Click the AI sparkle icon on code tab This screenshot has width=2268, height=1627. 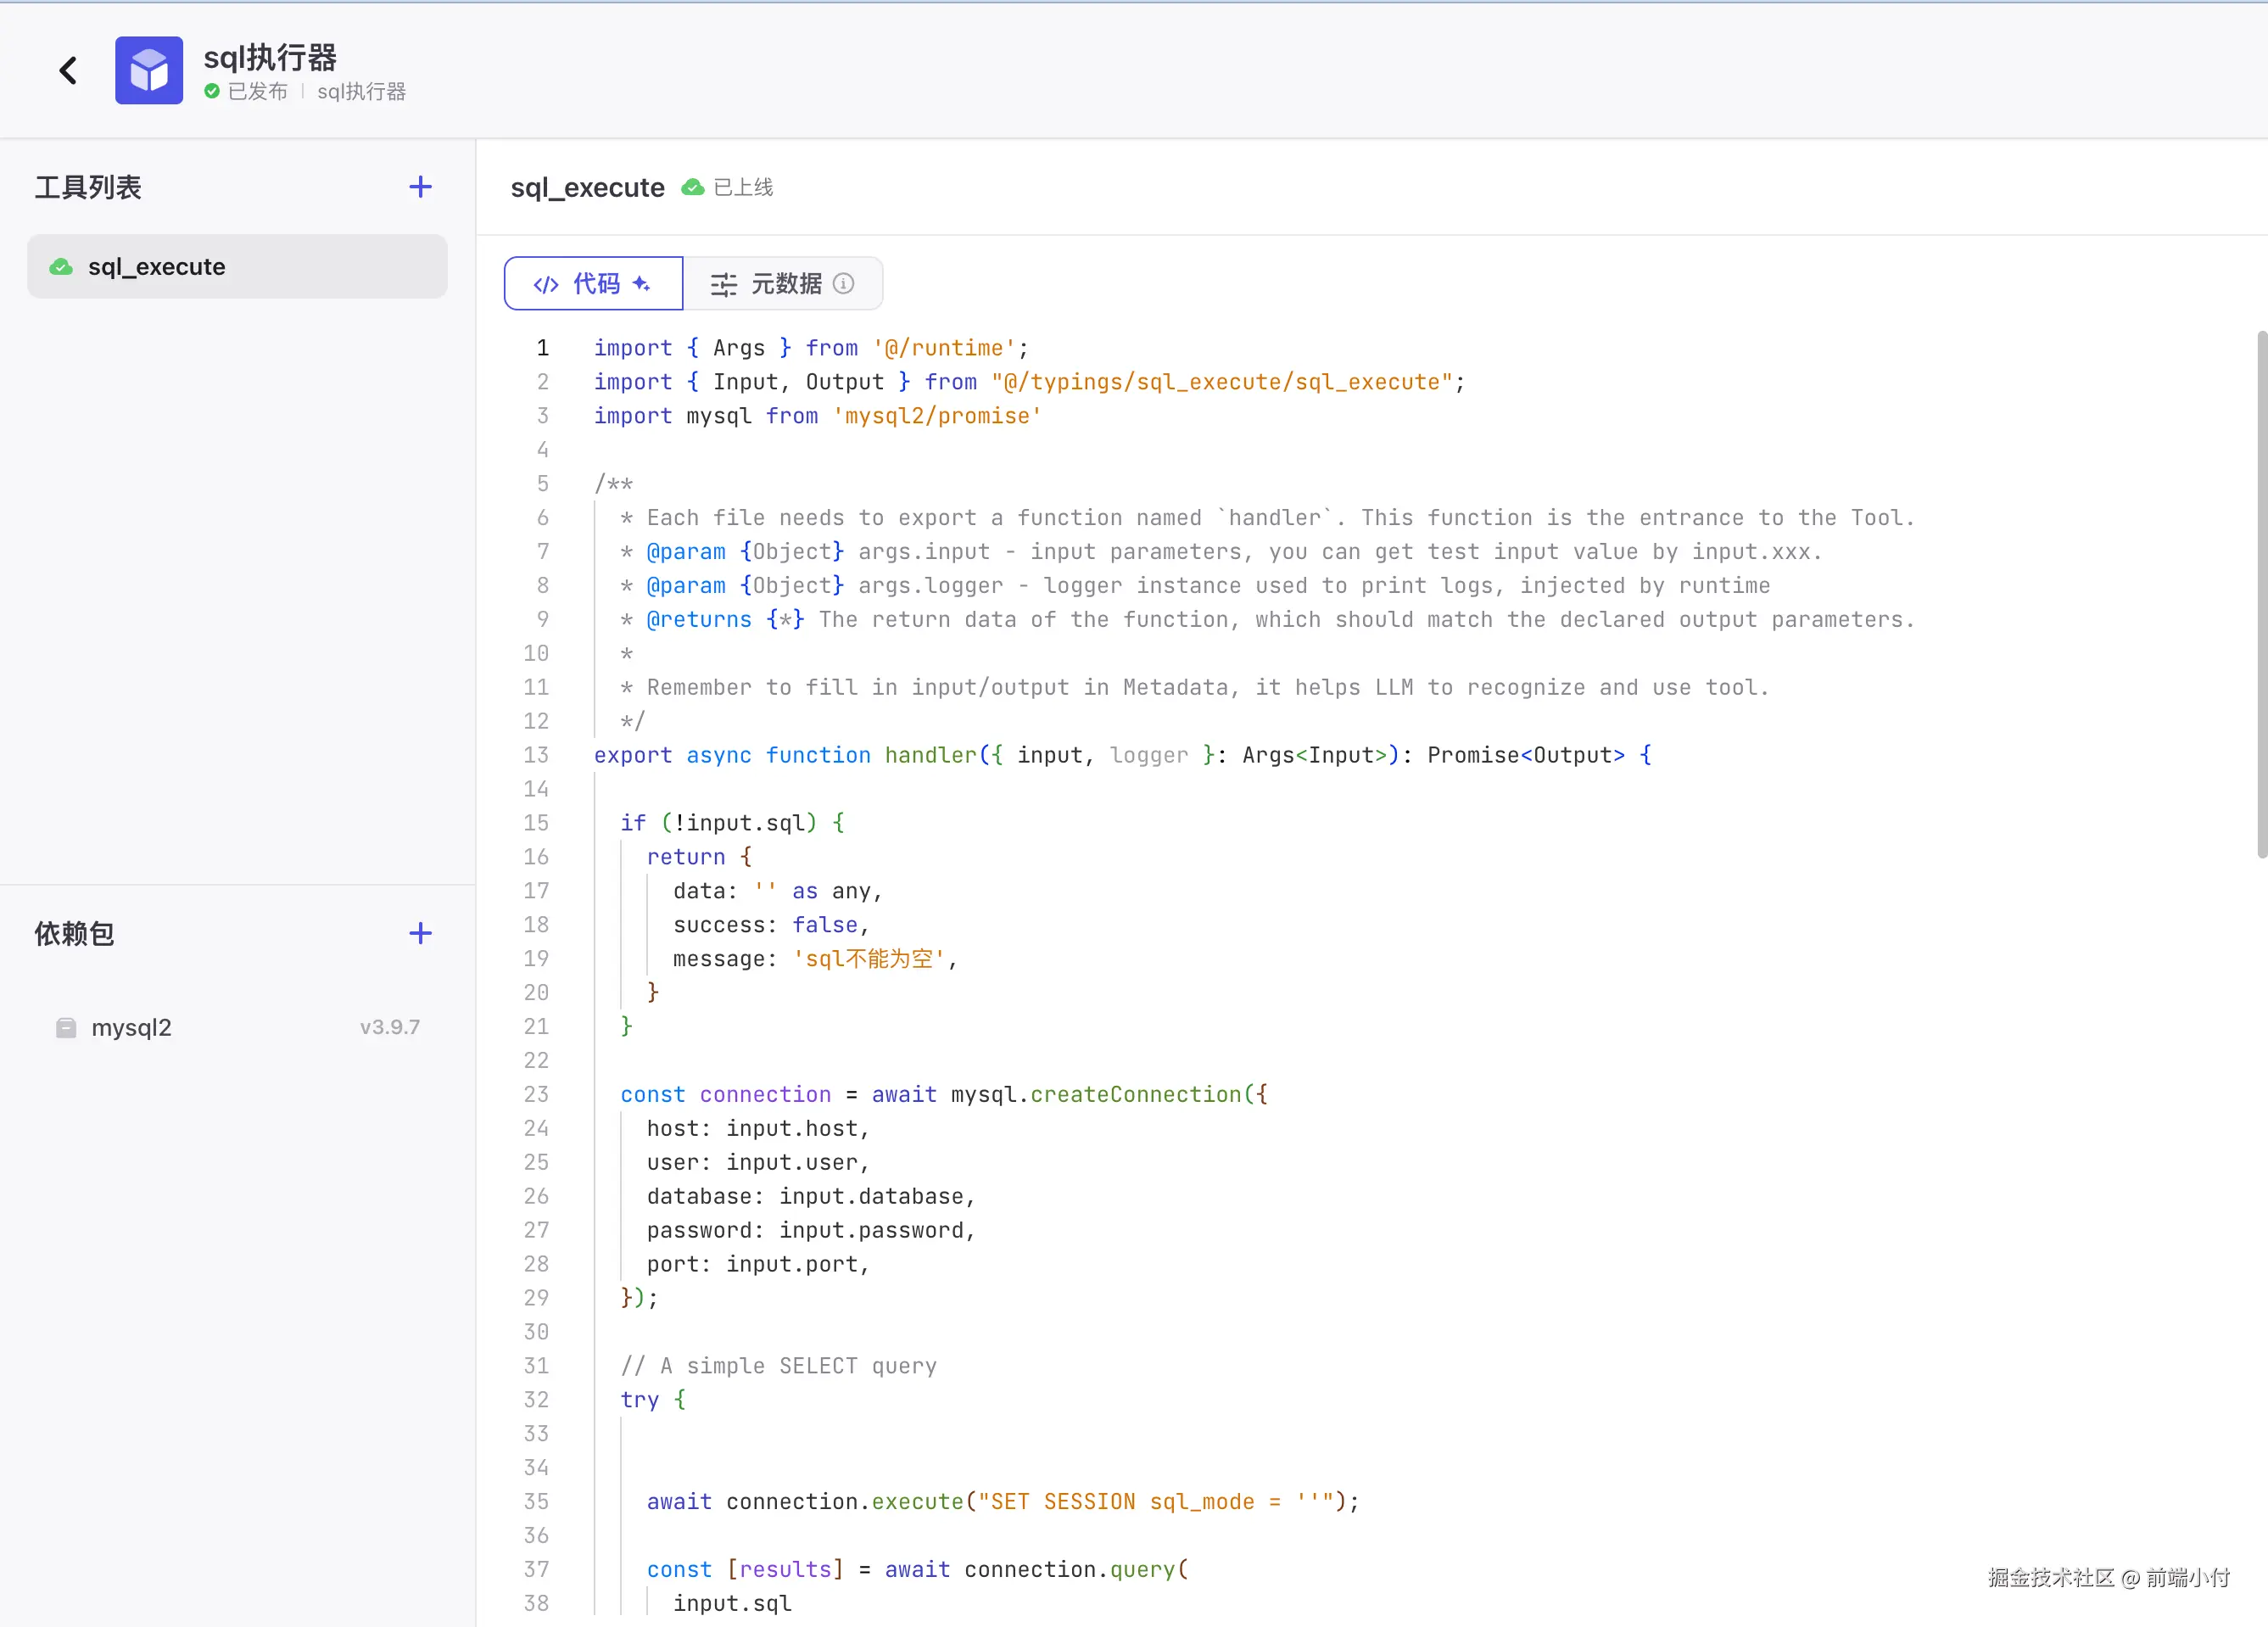(641, 284)
